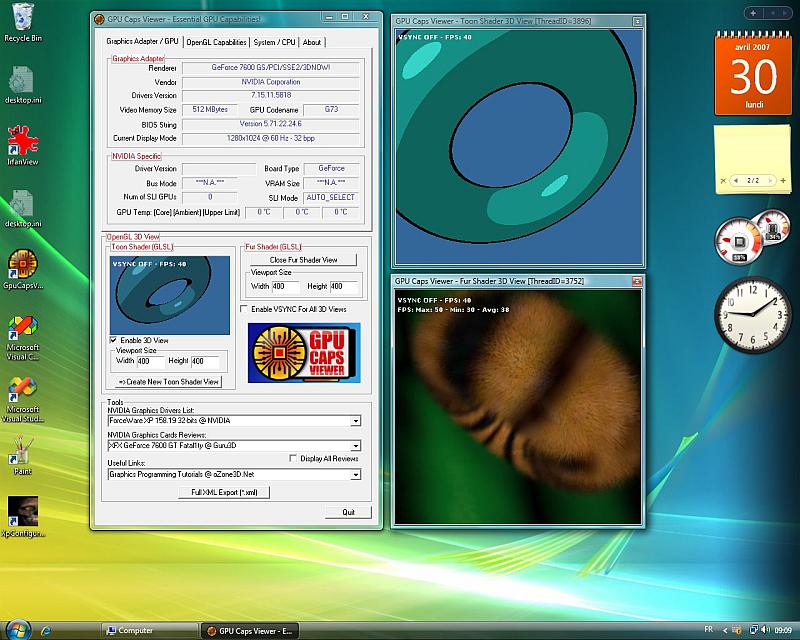Open the Useful Links dropdown
The image size is (800, 640).
coord(356,475)
